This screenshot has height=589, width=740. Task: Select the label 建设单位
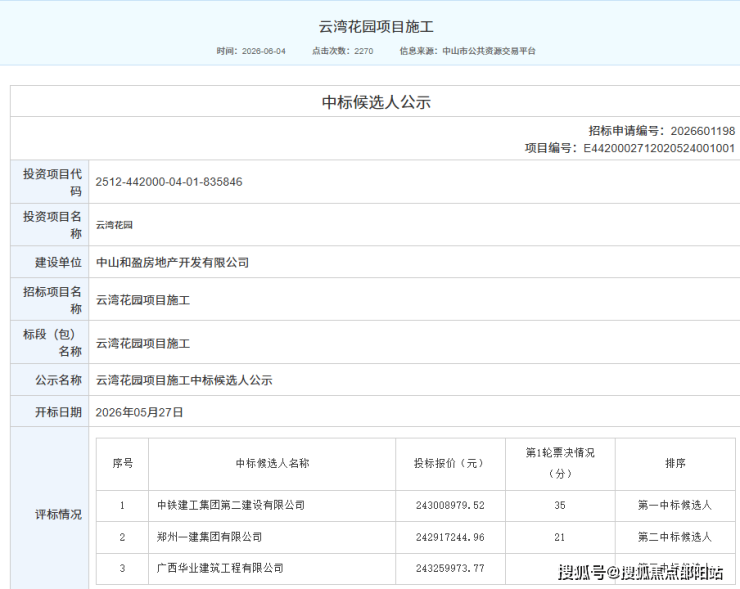pyautogui.click(x=59, y=262)
